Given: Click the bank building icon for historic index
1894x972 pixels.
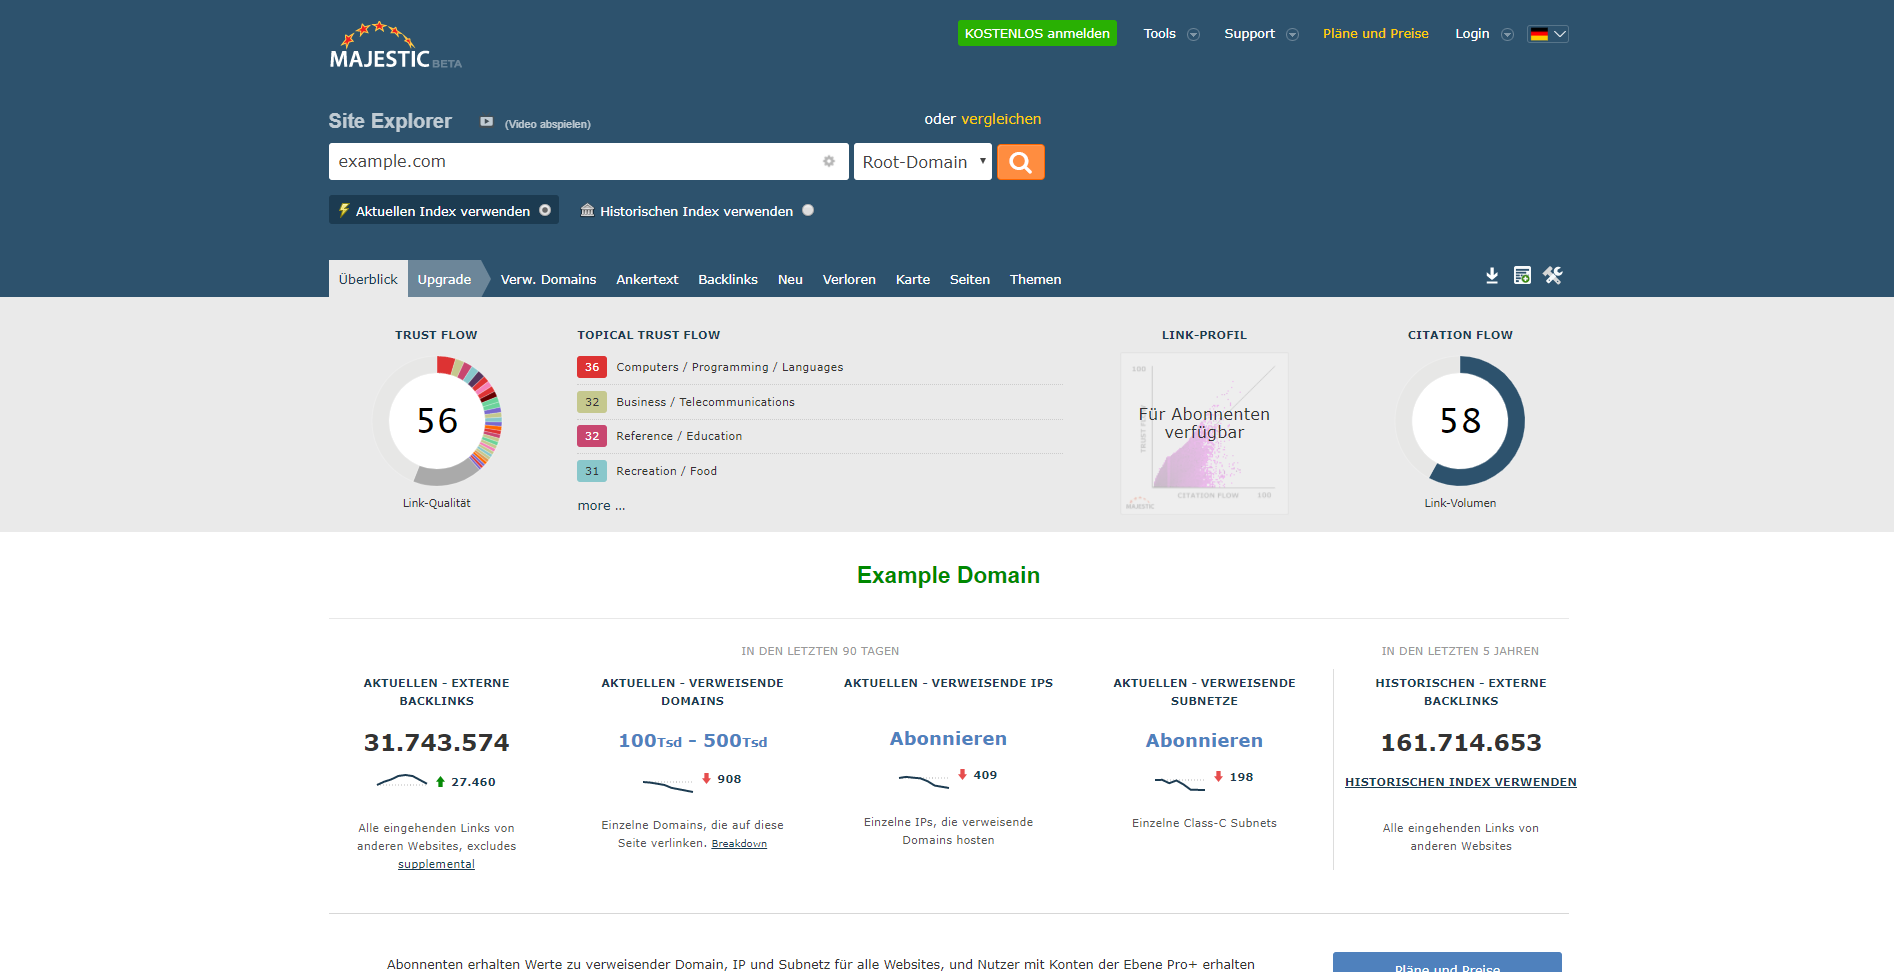Looking at the screenshot, I should click(588, 210).
